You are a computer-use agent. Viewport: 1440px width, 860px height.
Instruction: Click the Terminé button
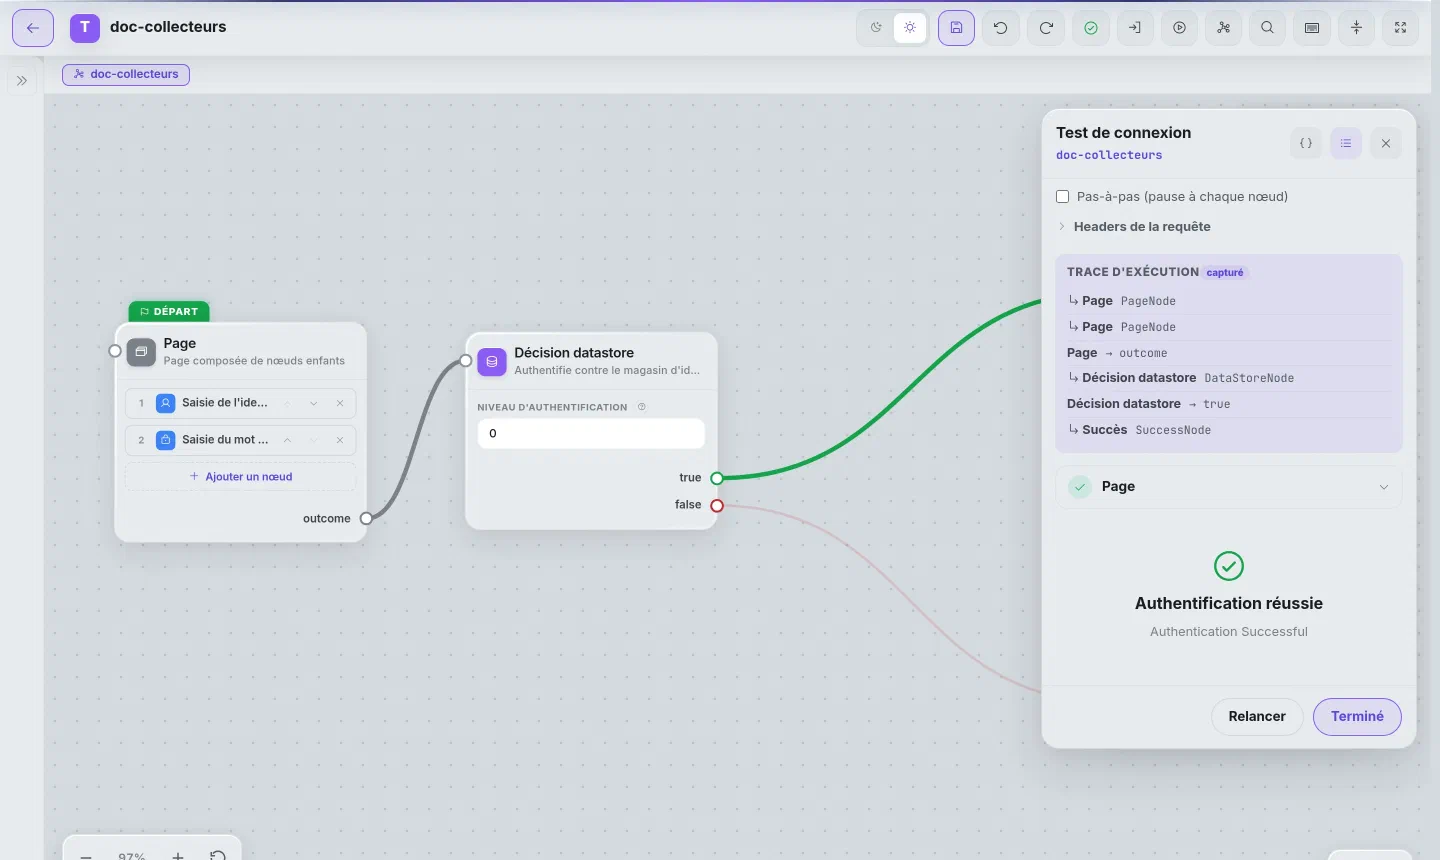(1357, 717)
